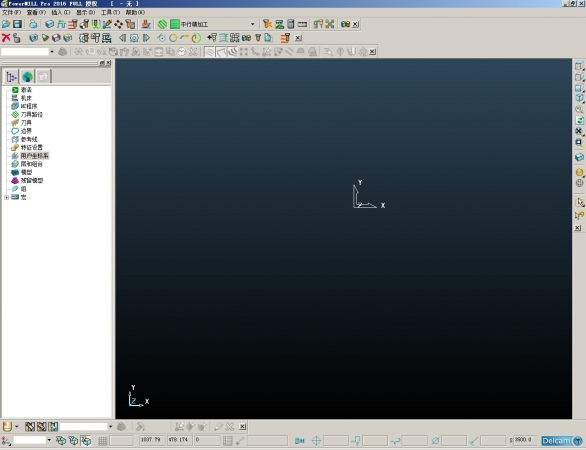
Task: Open the 文件 (File) menu
Action: (12, 12)
